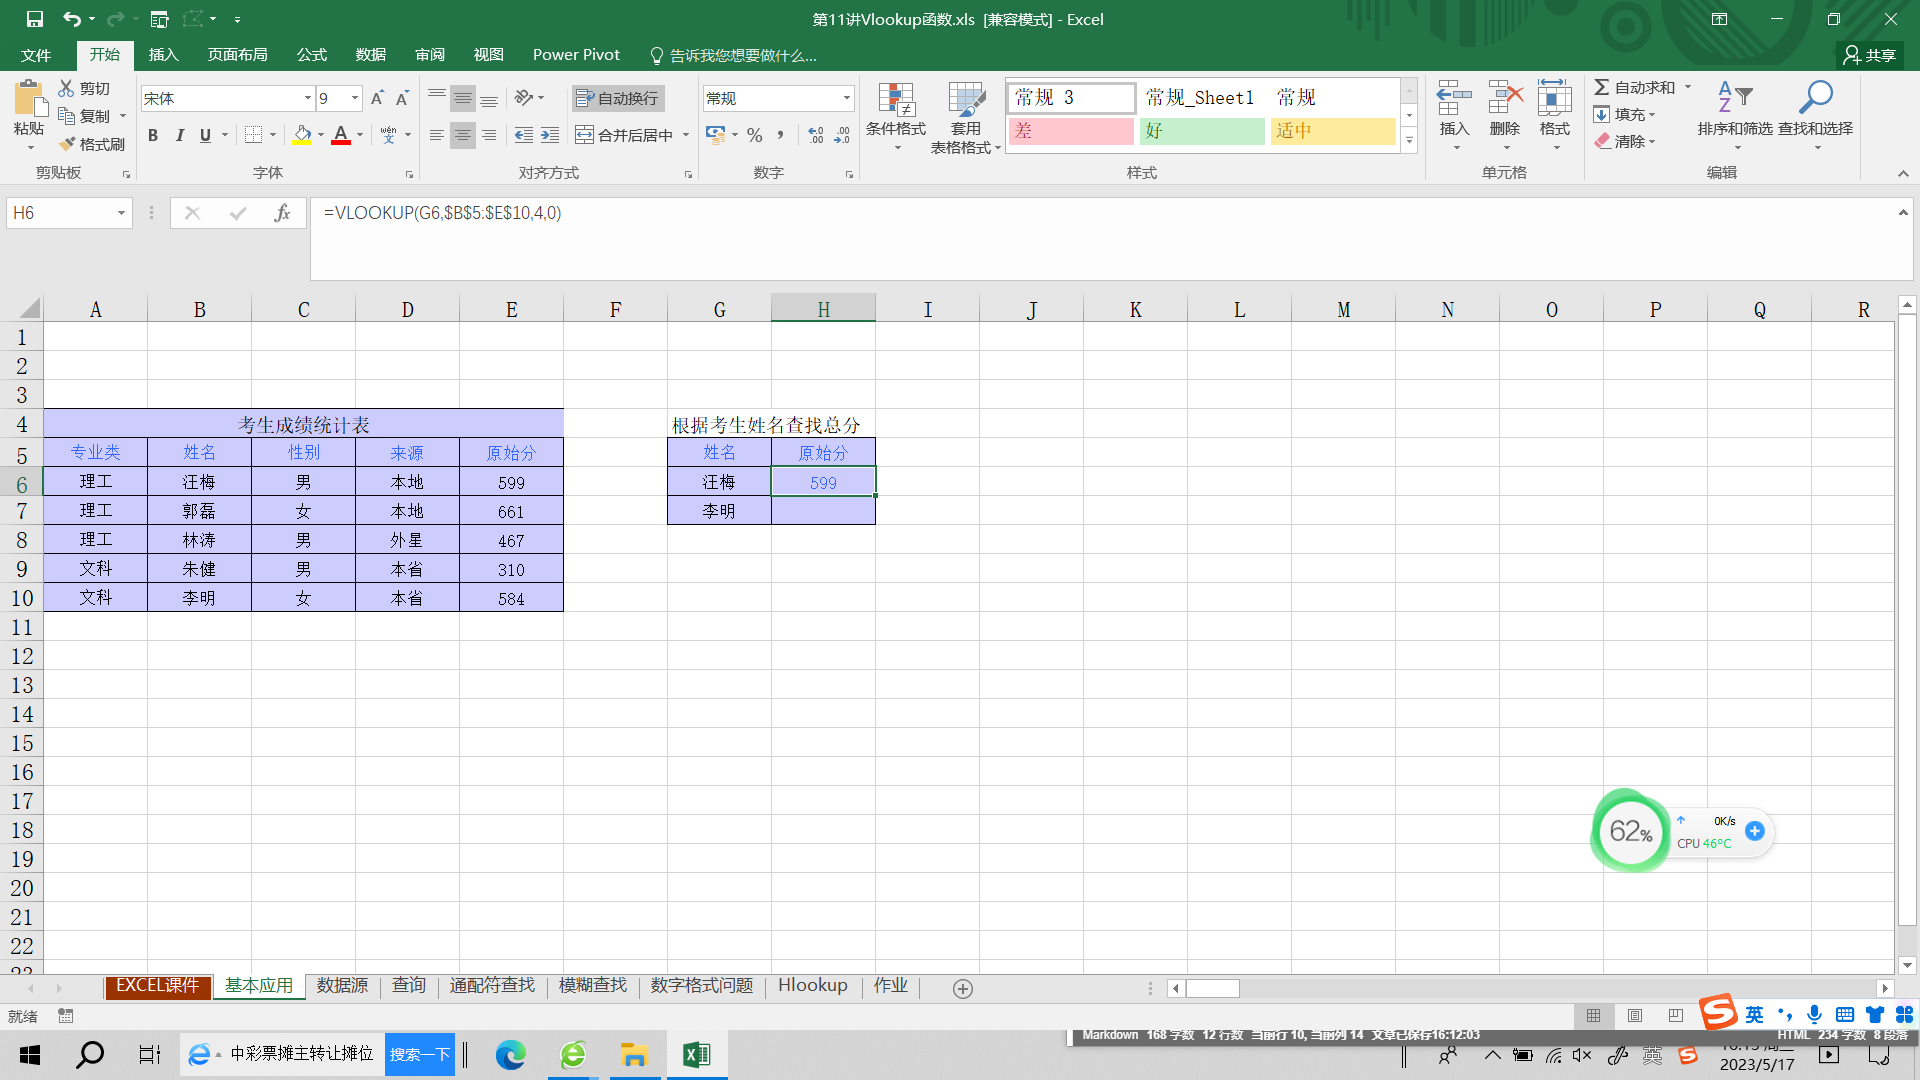Switch to the Hlookup sheet tab
1920x1080 pixels.
click(812, 986)
